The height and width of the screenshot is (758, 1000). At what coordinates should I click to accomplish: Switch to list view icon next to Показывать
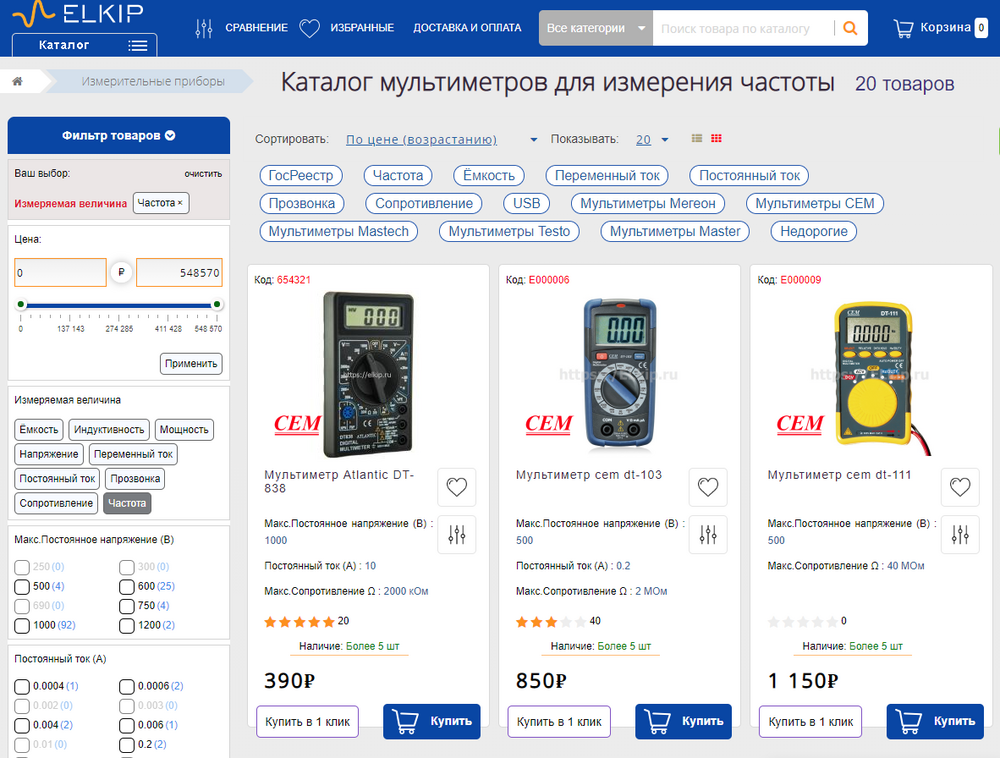click(699, 138)
